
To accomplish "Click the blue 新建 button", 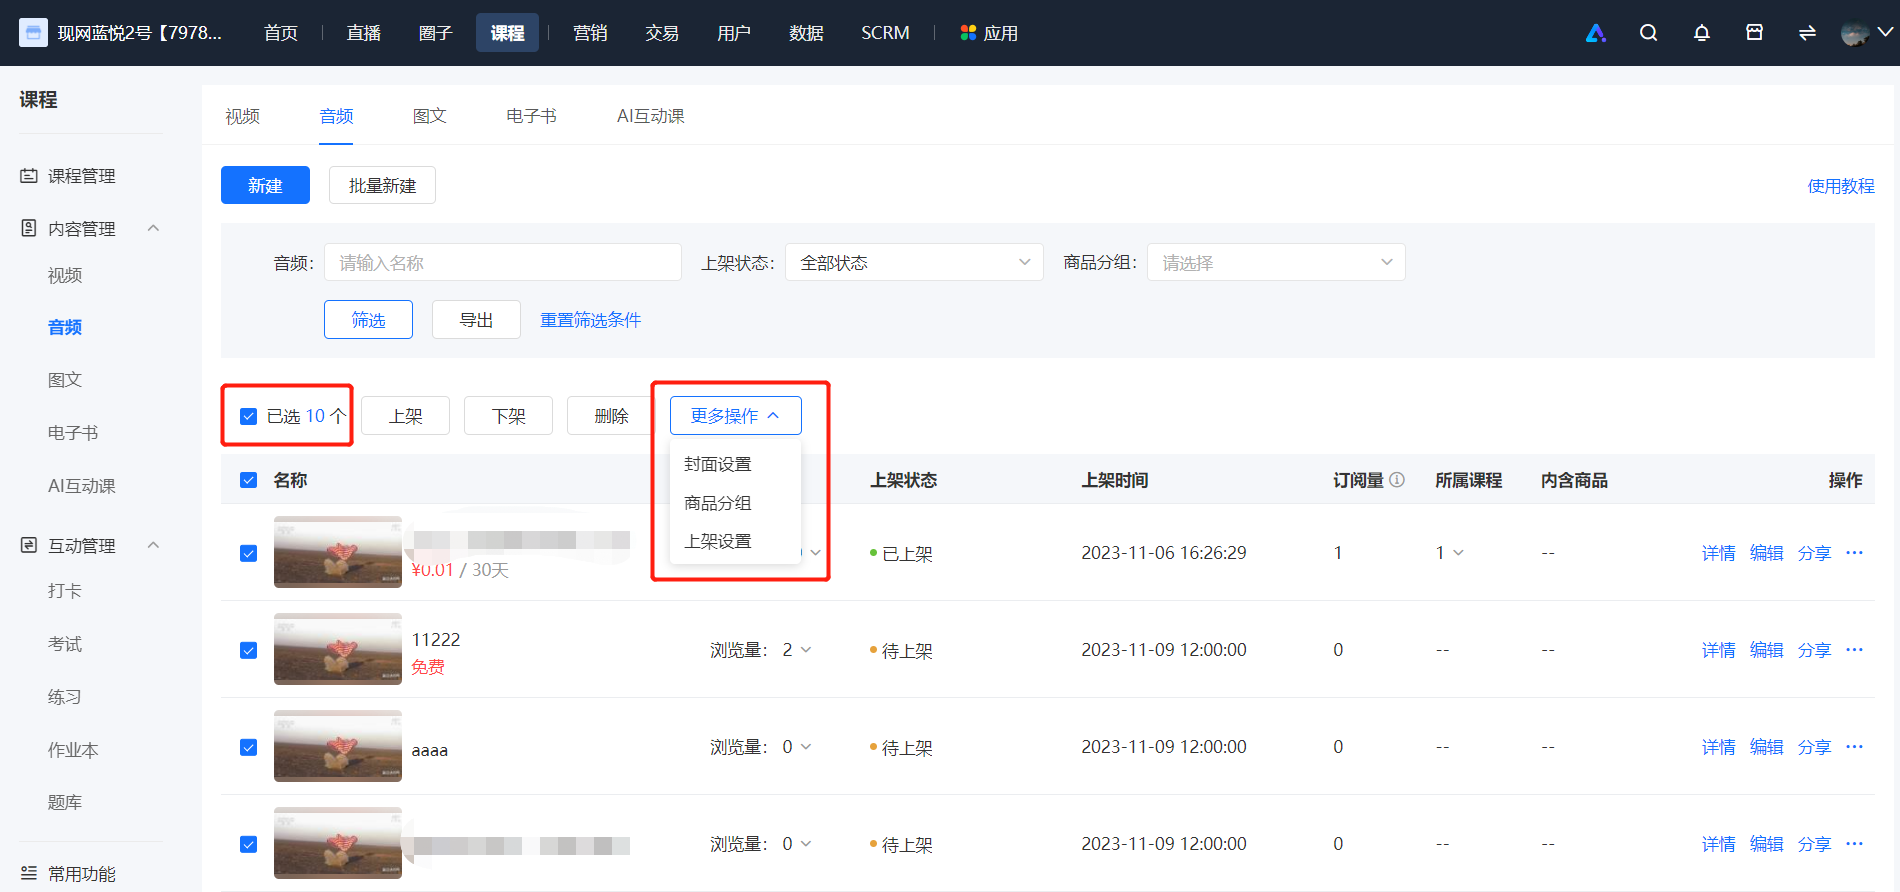I will [x=265, y=185].
